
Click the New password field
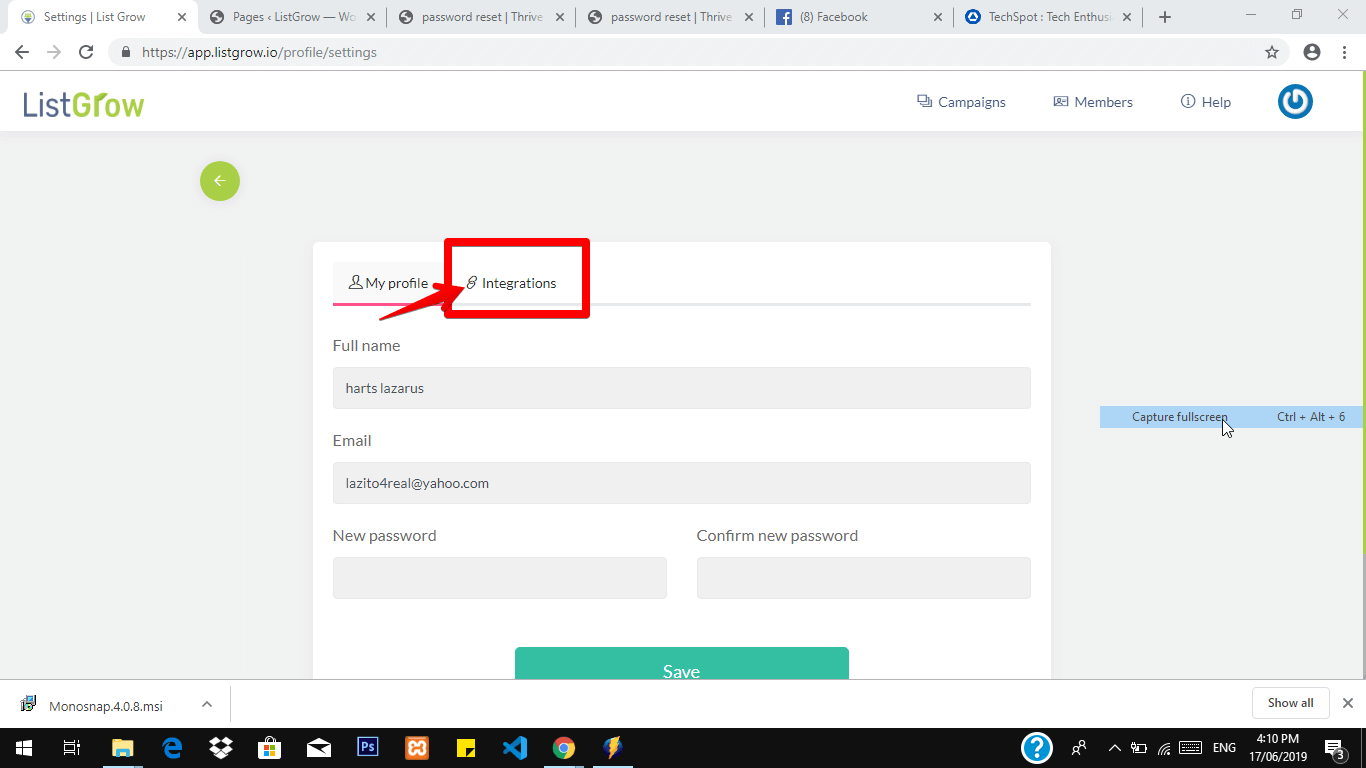[x=500, y=578]
